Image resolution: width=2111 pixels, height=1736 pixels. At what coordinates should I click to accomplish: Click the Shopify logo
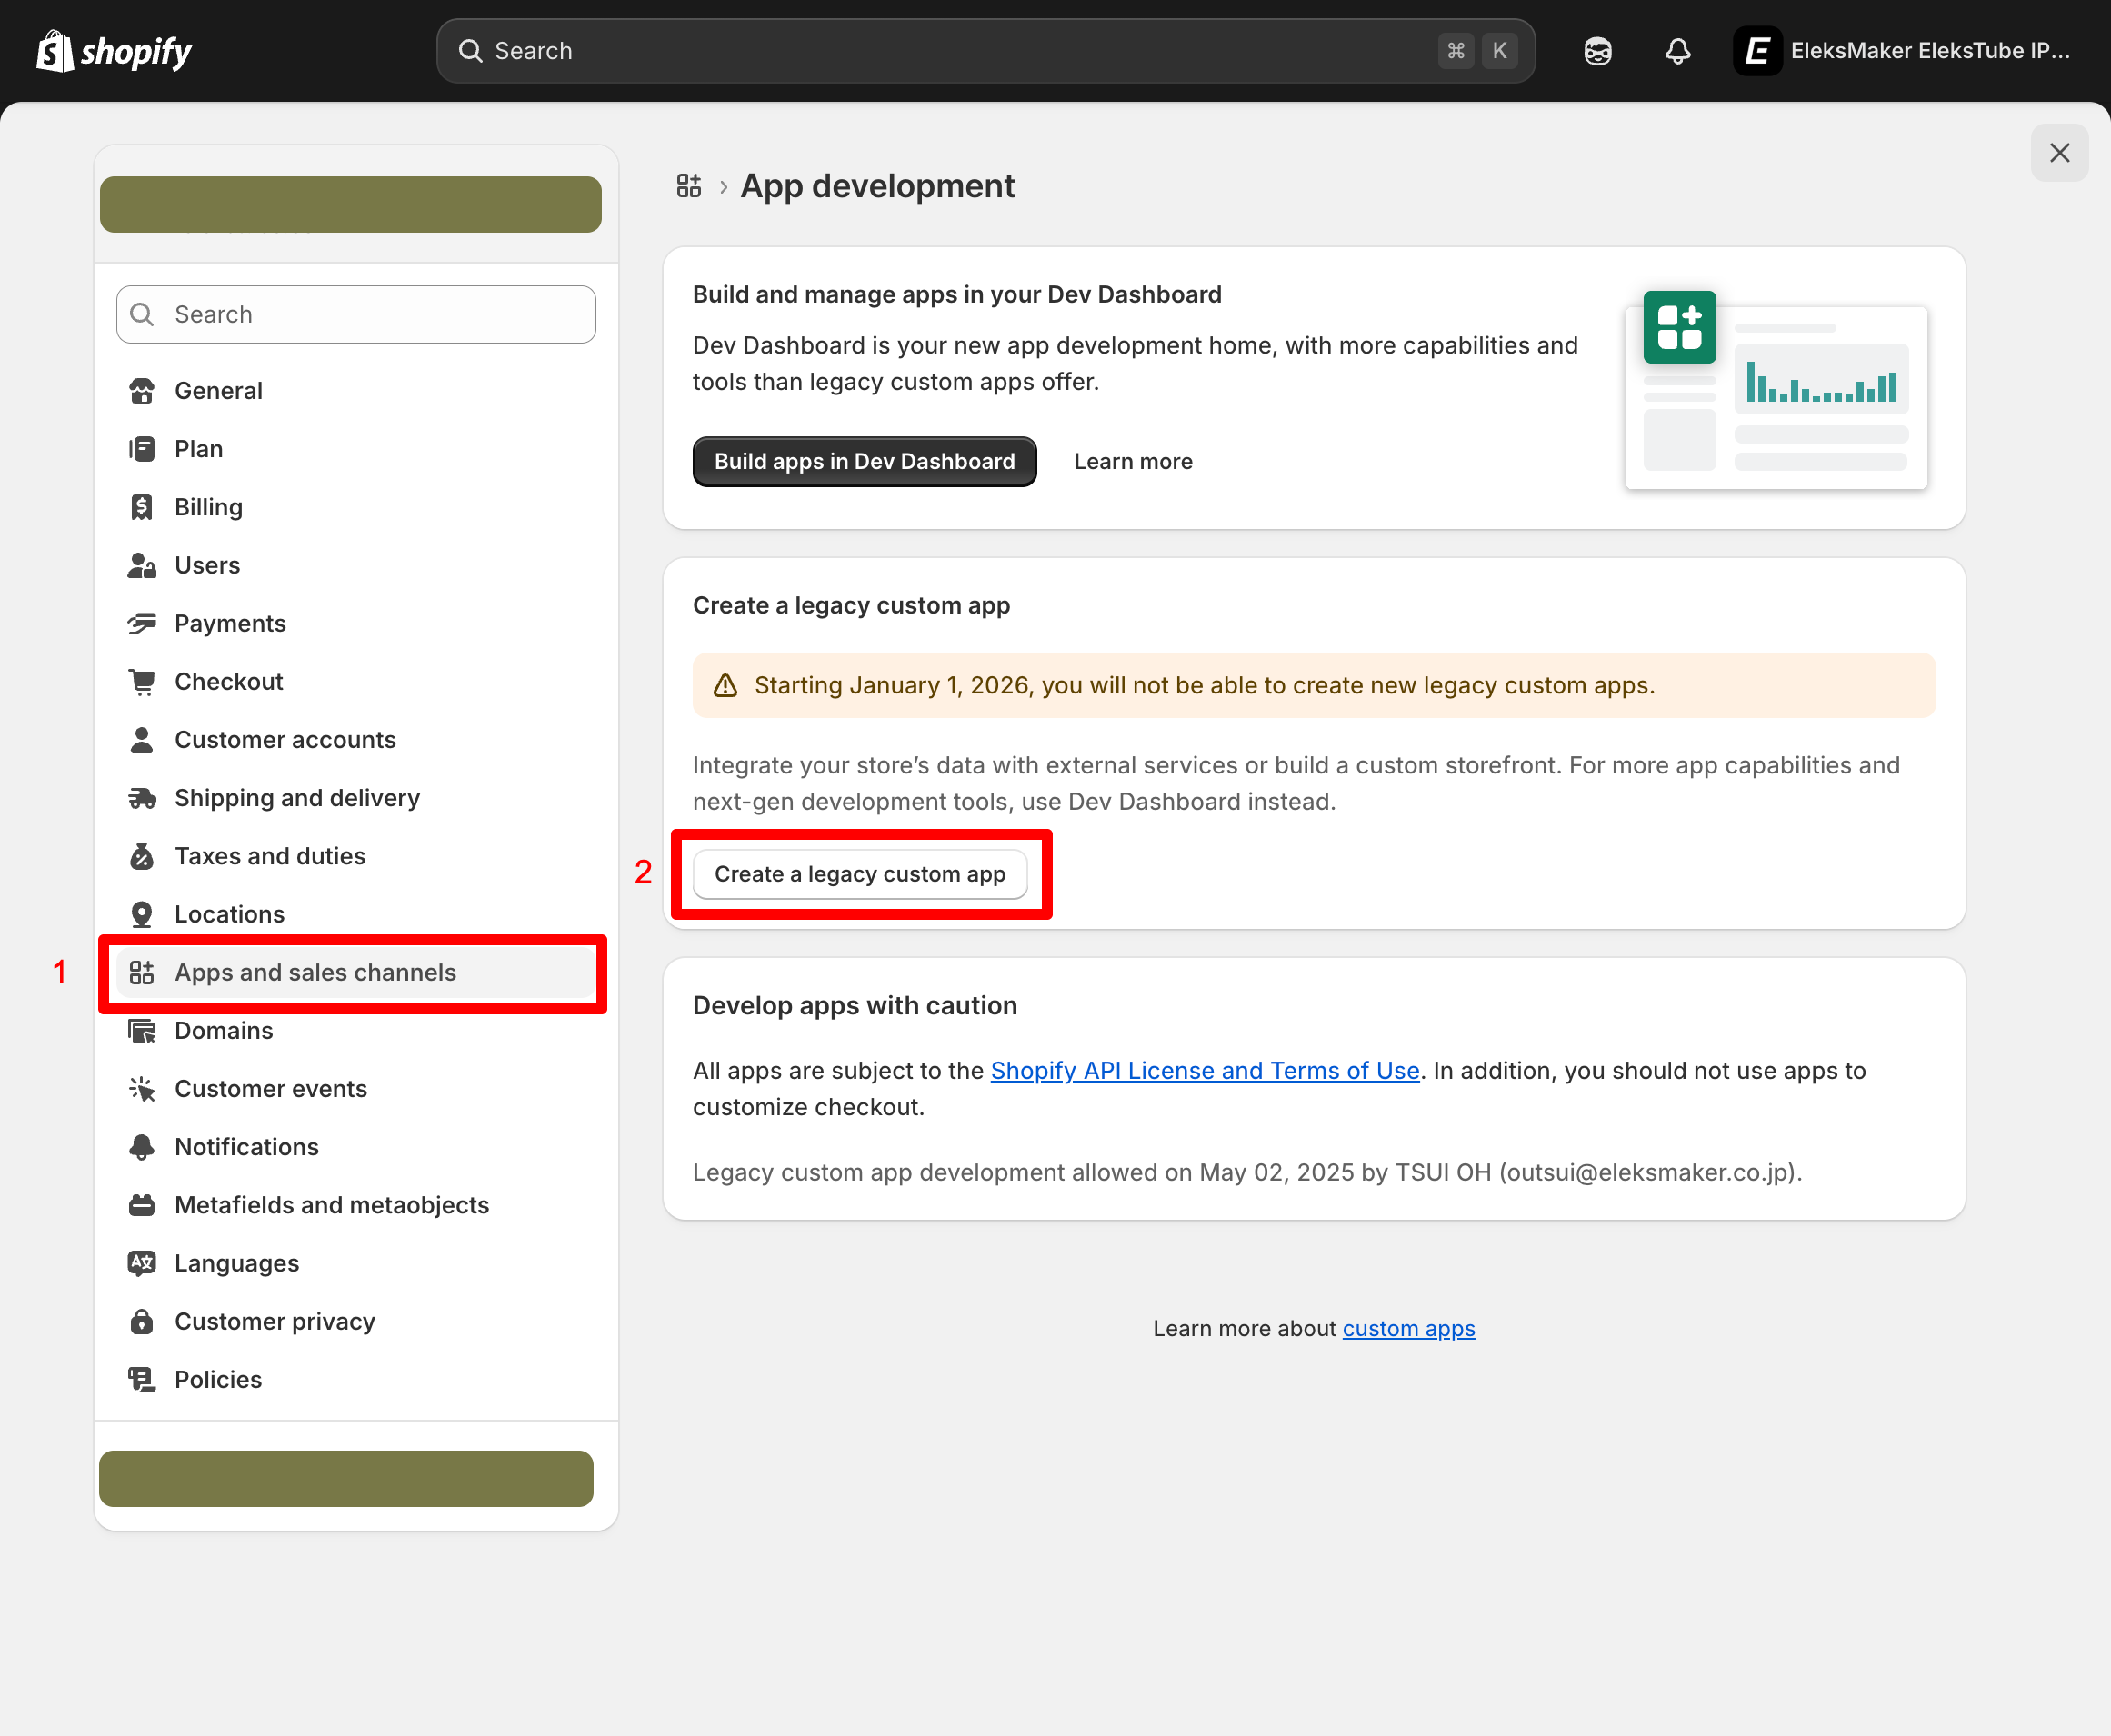pyautogui.click(x=113, y=50)
